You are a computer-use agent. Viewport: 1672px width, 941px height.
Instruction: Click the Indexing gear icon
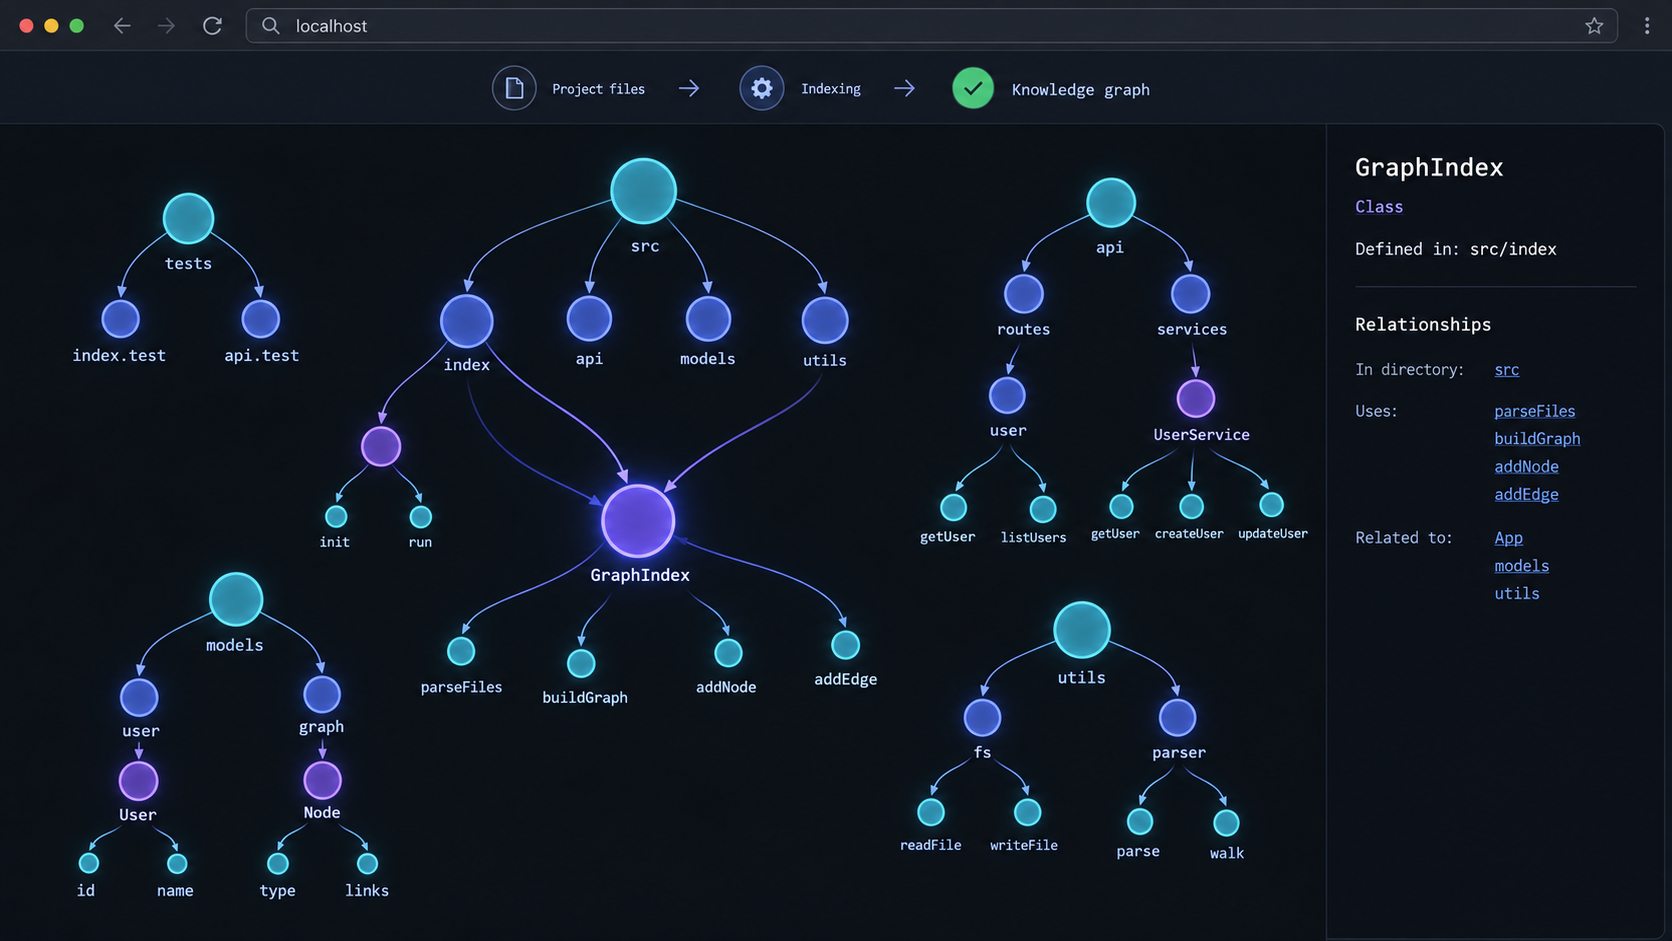[x=762, y=89]
